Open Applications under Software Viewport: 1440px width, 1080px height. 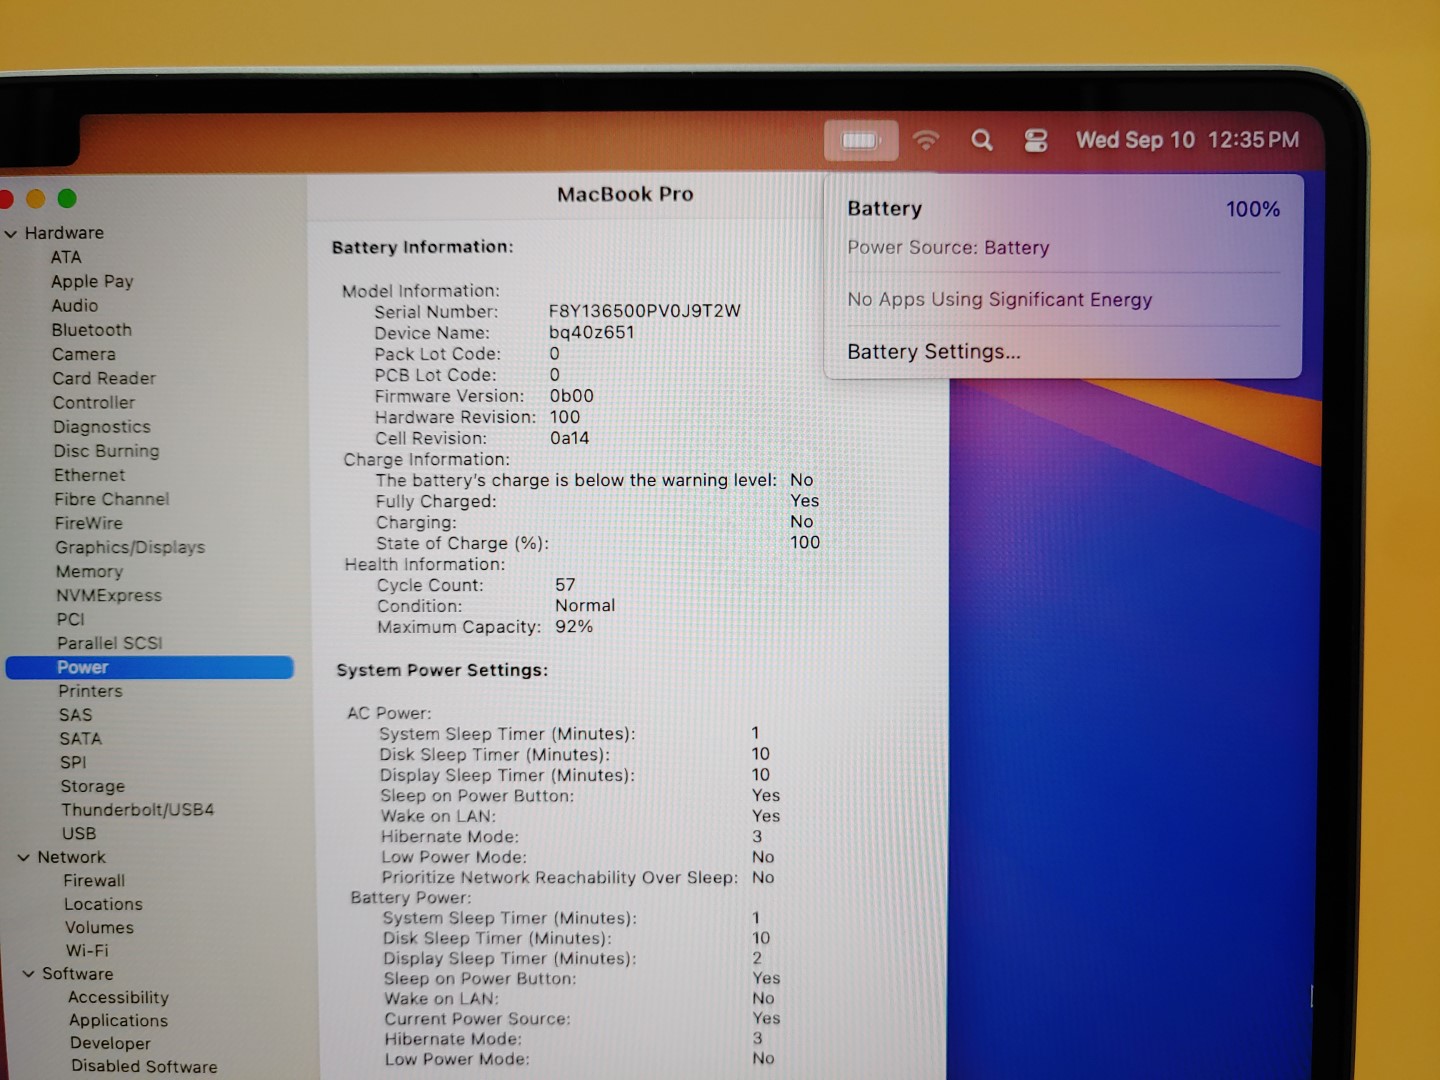click(x=118, y=1021)
